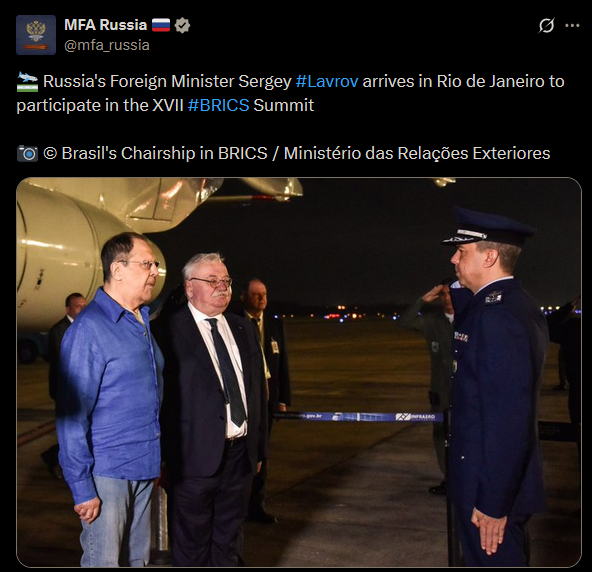Open the three-dot more options menu
The width and height of the screenshot is (592, 572).
click(572, 25)
